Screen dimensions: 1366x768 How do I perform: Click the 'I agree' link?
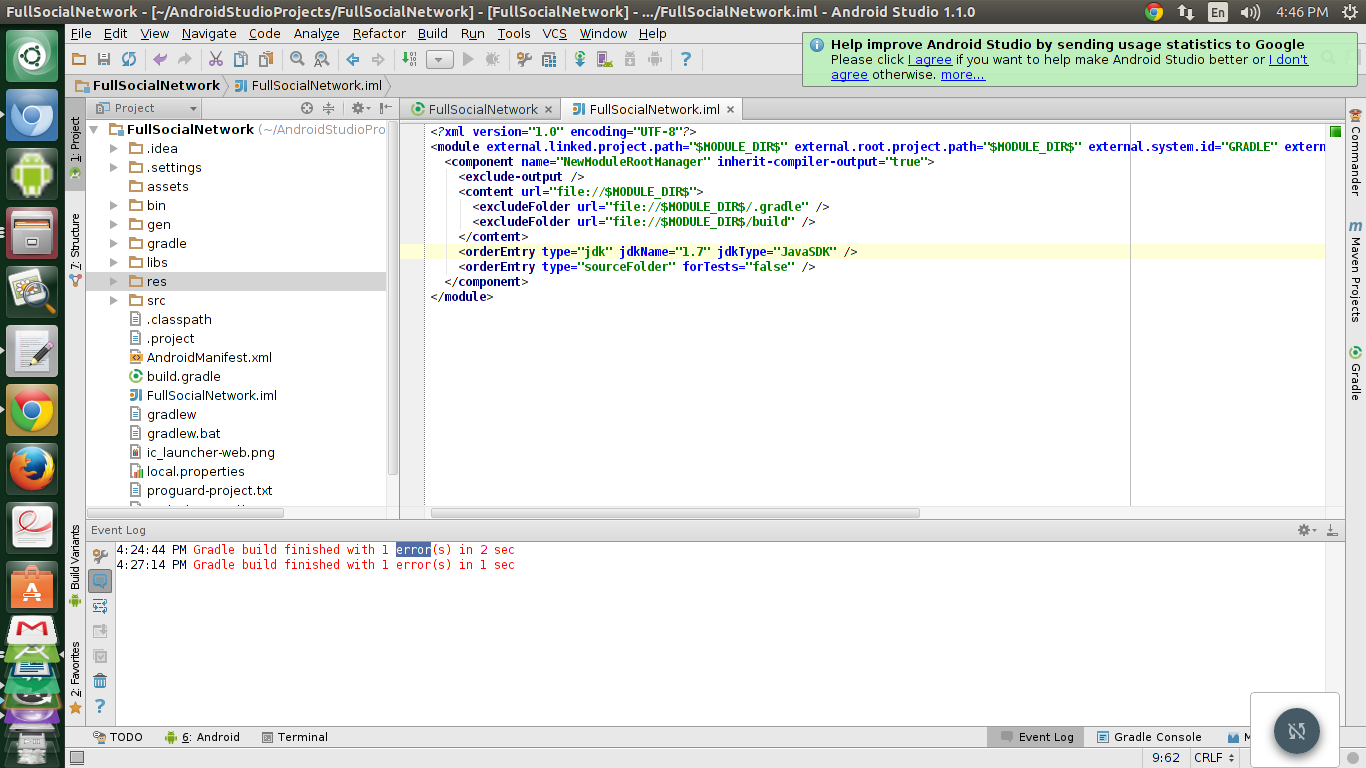click(x=930, y=59)
